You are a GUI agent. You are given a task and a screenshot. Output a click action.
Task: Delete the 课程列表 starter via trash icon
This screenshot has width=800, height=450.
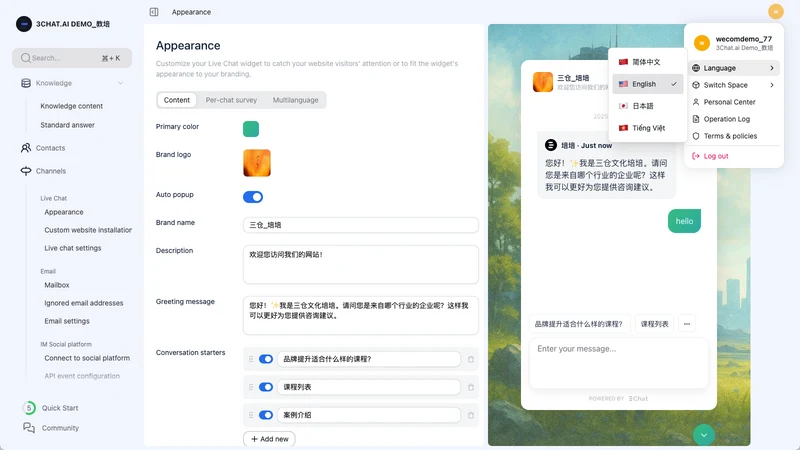tap(471, 387)
